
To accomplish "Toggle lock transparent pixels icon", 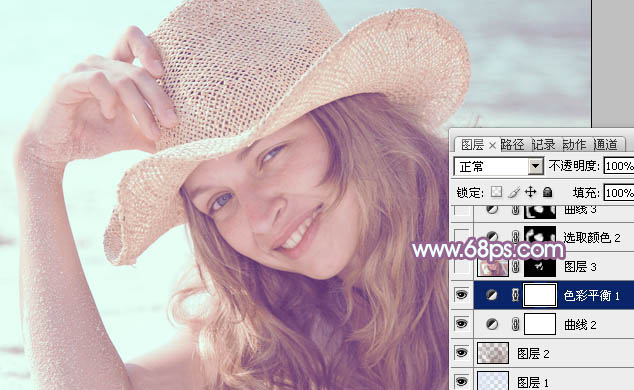I will 496,192.
